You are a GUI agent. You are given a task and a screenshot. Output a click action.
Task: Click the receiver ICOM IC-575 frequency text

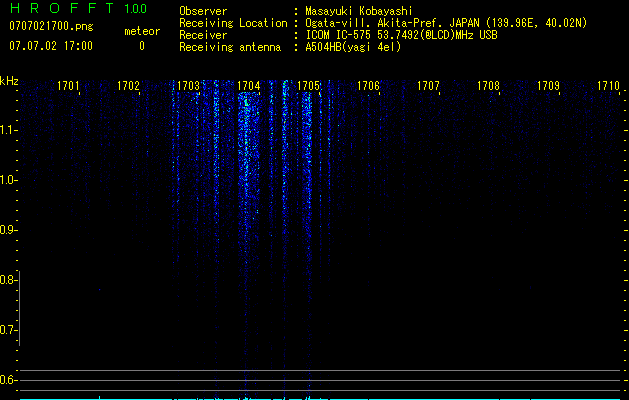point(401,35)
